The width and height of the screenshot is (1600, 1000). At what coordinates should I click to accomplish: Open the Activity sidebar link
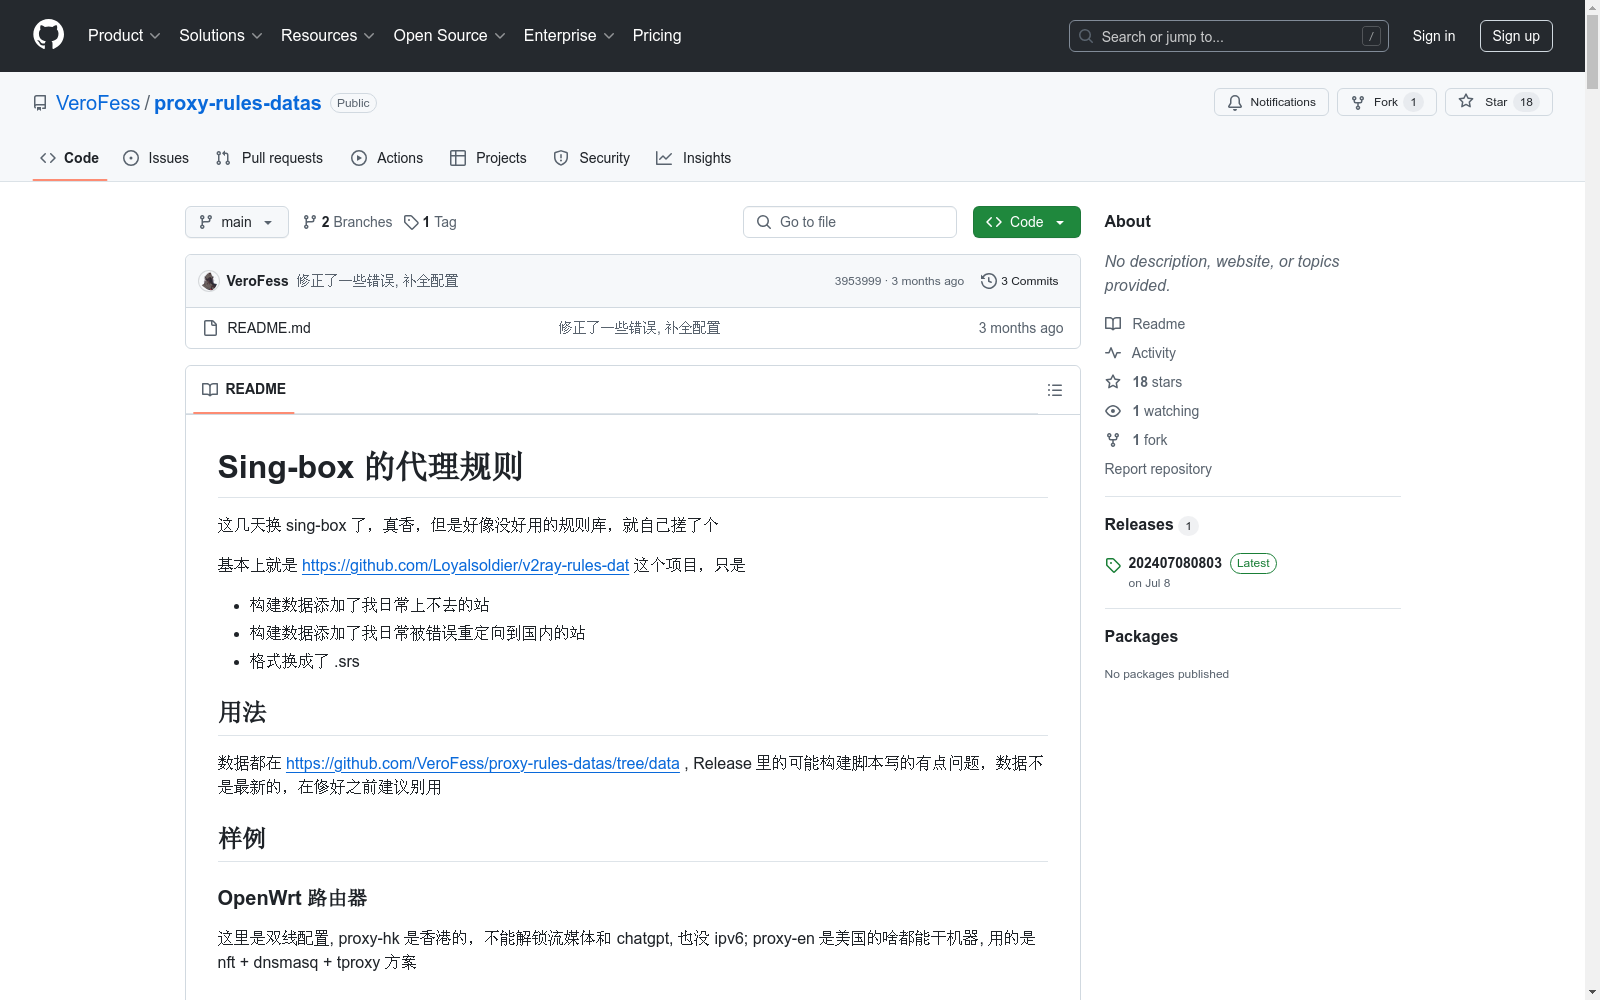coord(1140,353)
